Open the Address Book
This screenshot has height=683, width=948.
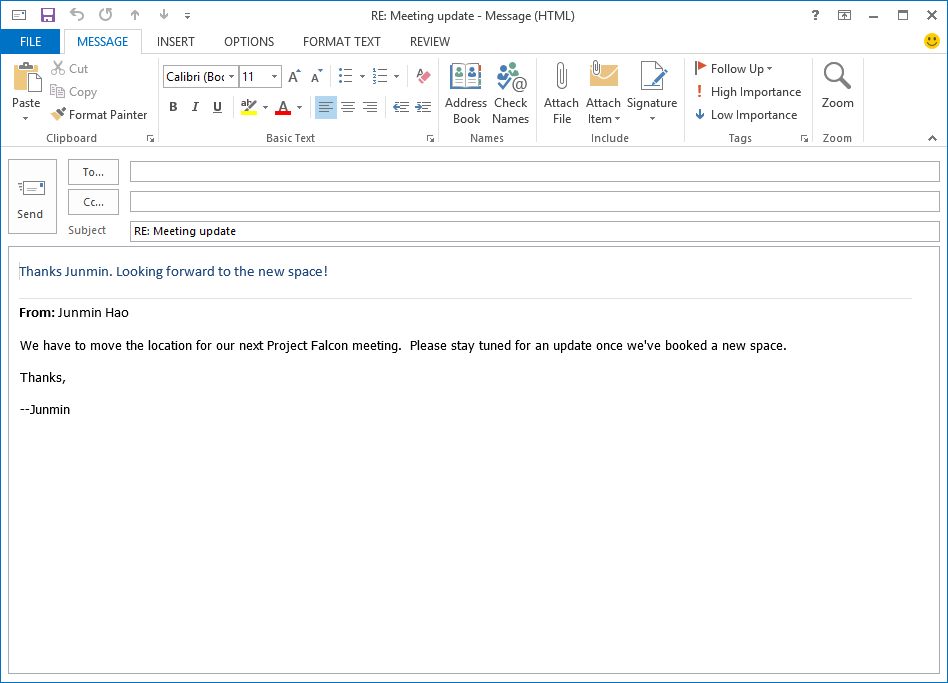click(x=465, y=92)
